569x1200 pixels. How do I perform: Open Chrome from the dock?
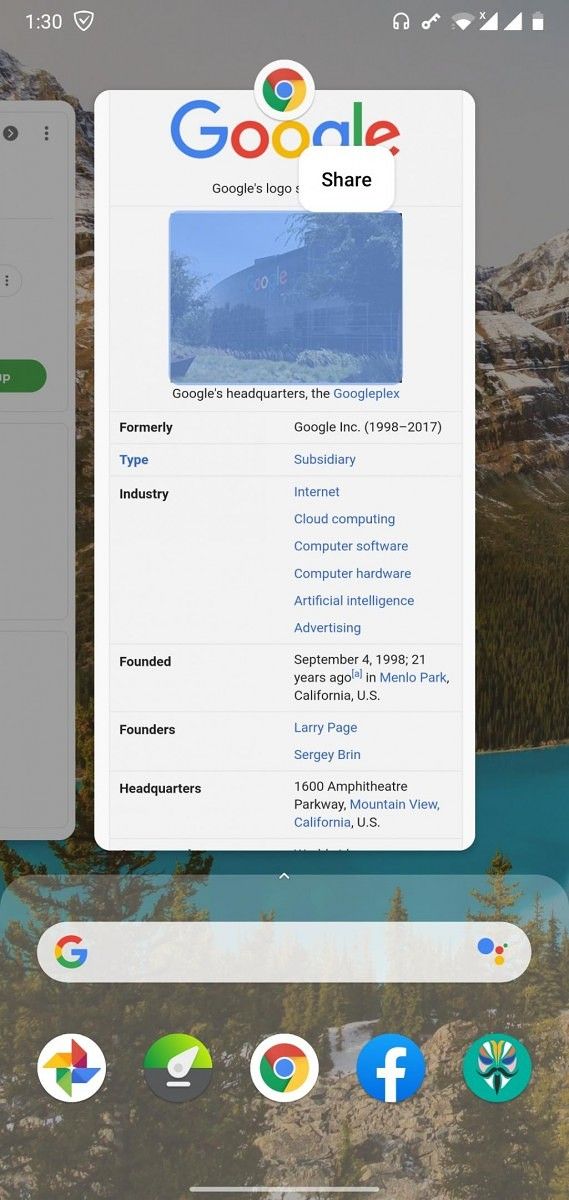284,1068
